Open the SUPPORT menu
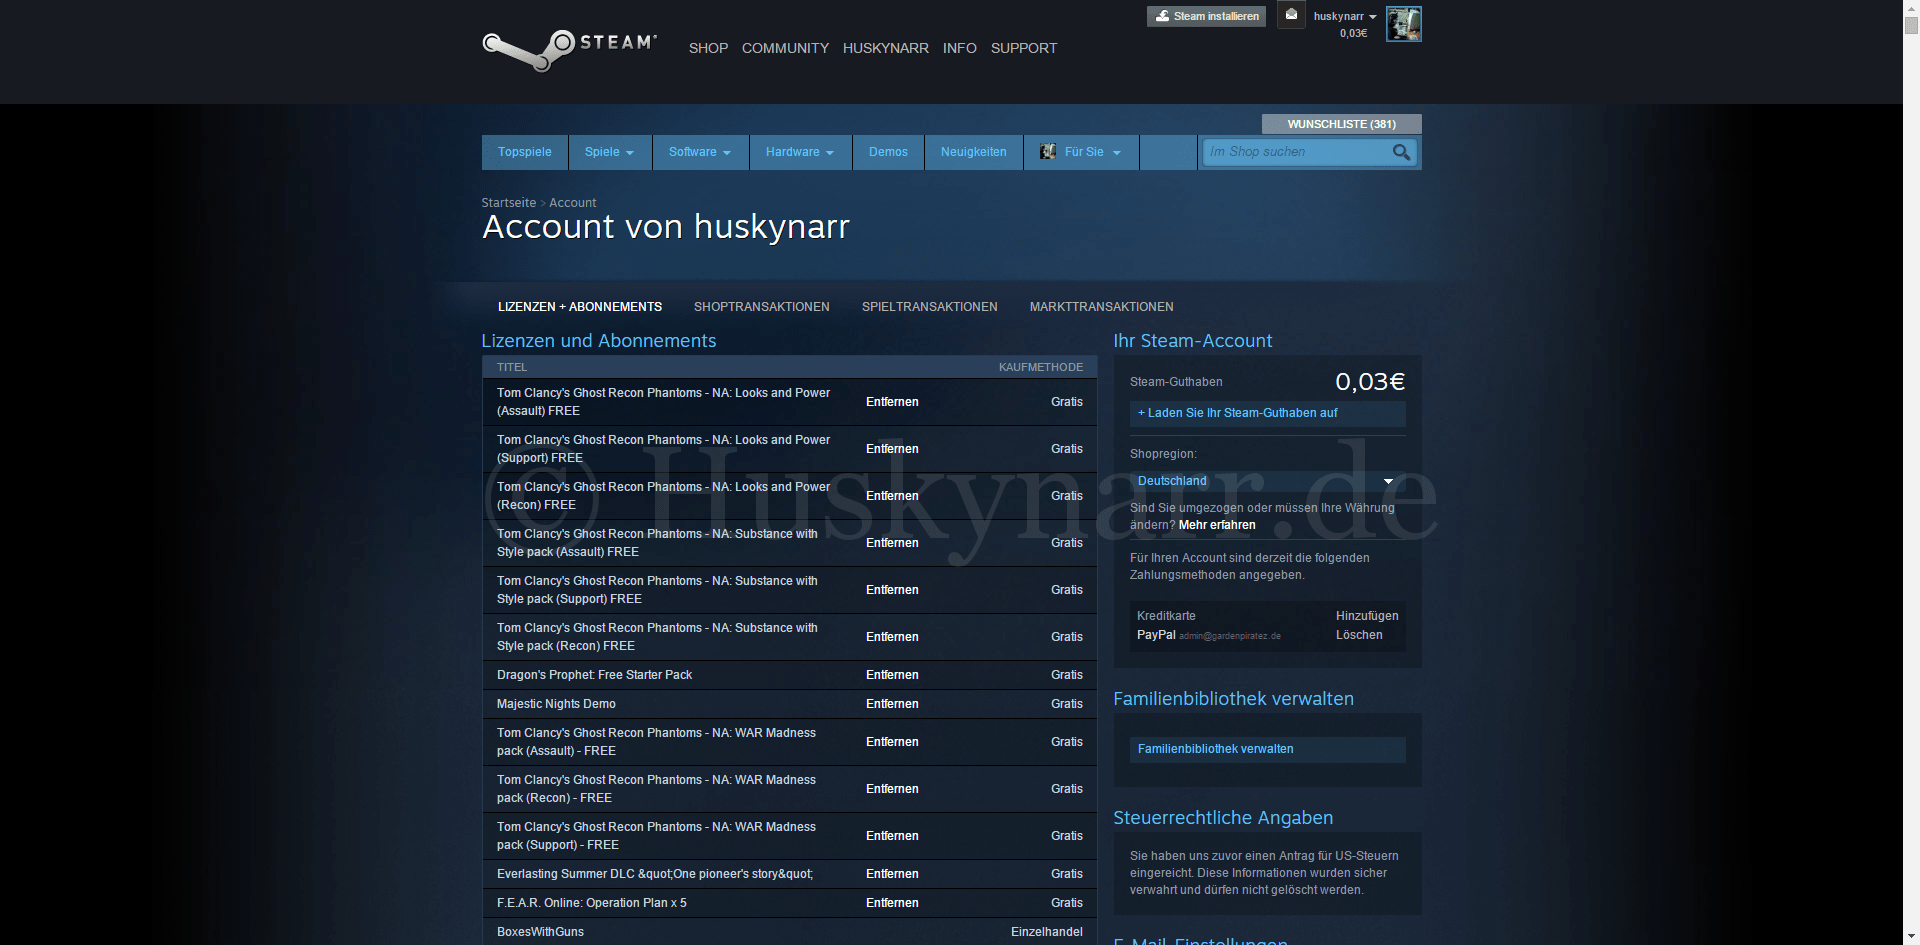Image resolution: width=1920 pixels, height=945 pixels. point(1024,48)
